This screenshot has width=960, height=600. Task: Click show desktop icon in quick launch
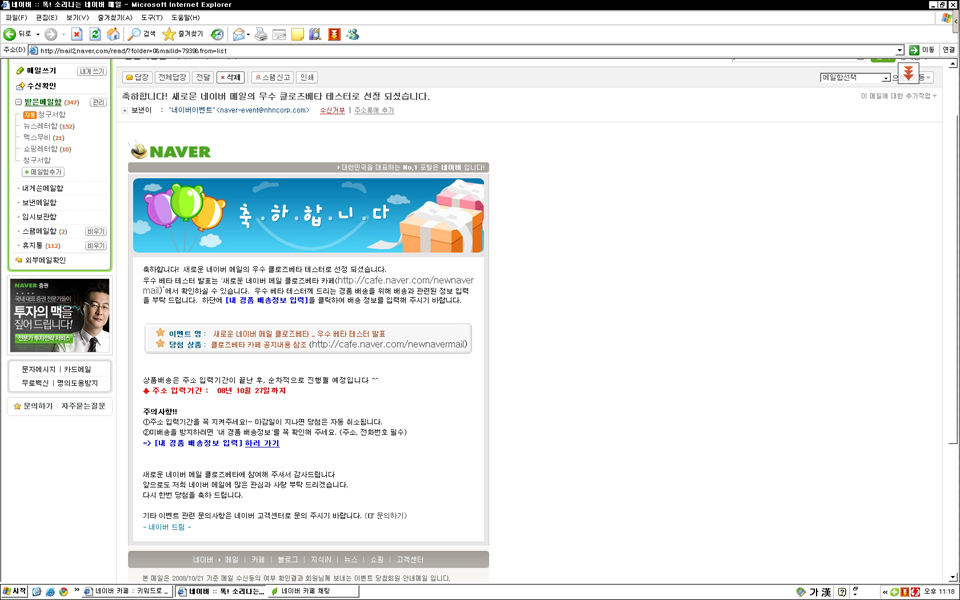coord(37,592)
